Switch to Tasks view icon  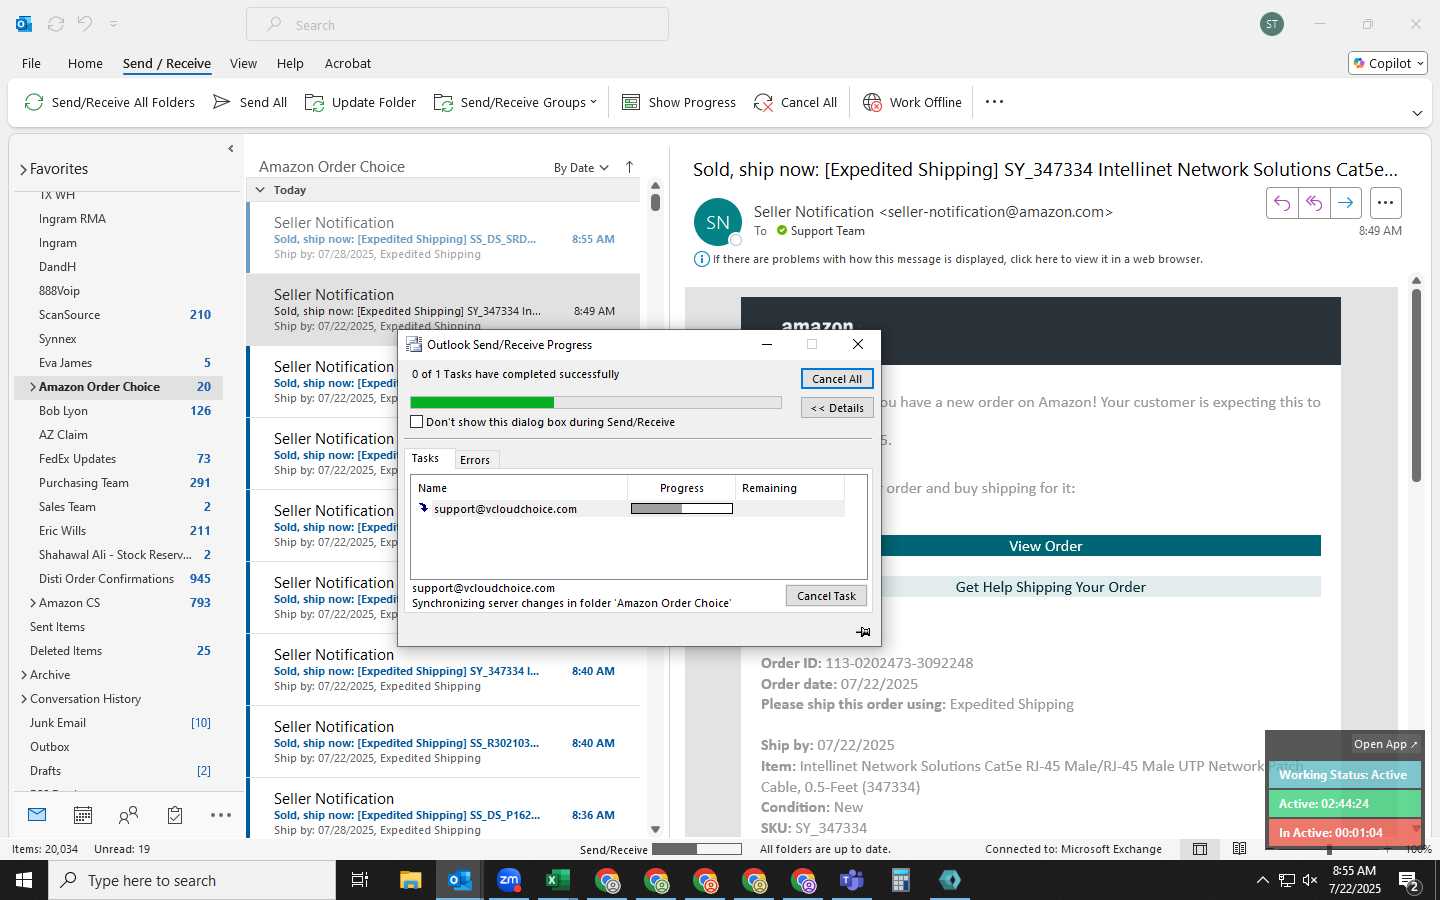(175, 815)
